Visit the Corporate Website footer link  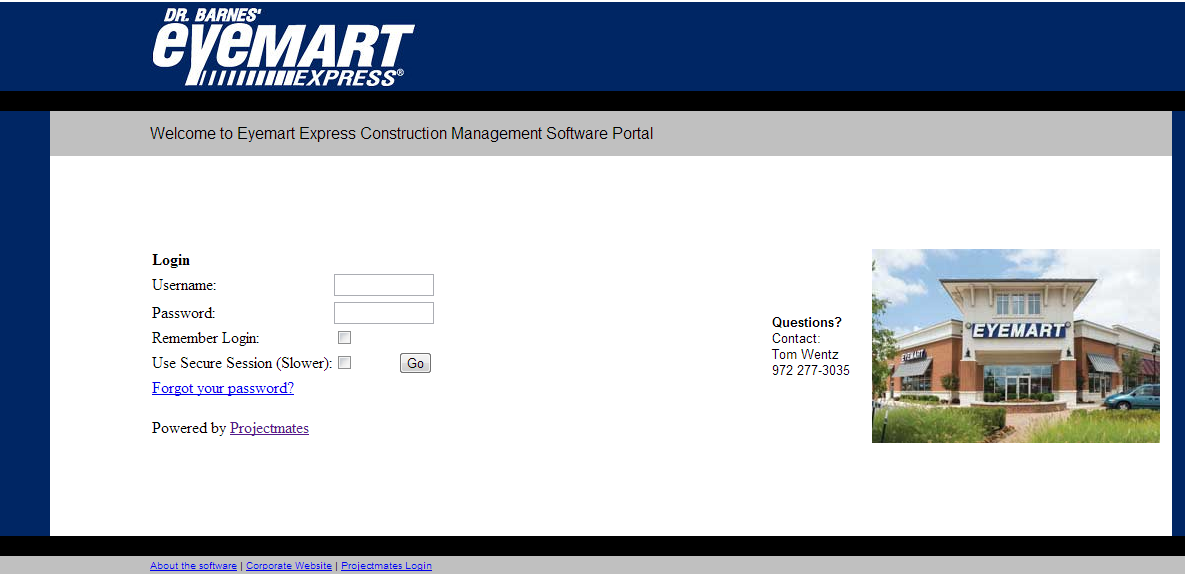(289, 566)
